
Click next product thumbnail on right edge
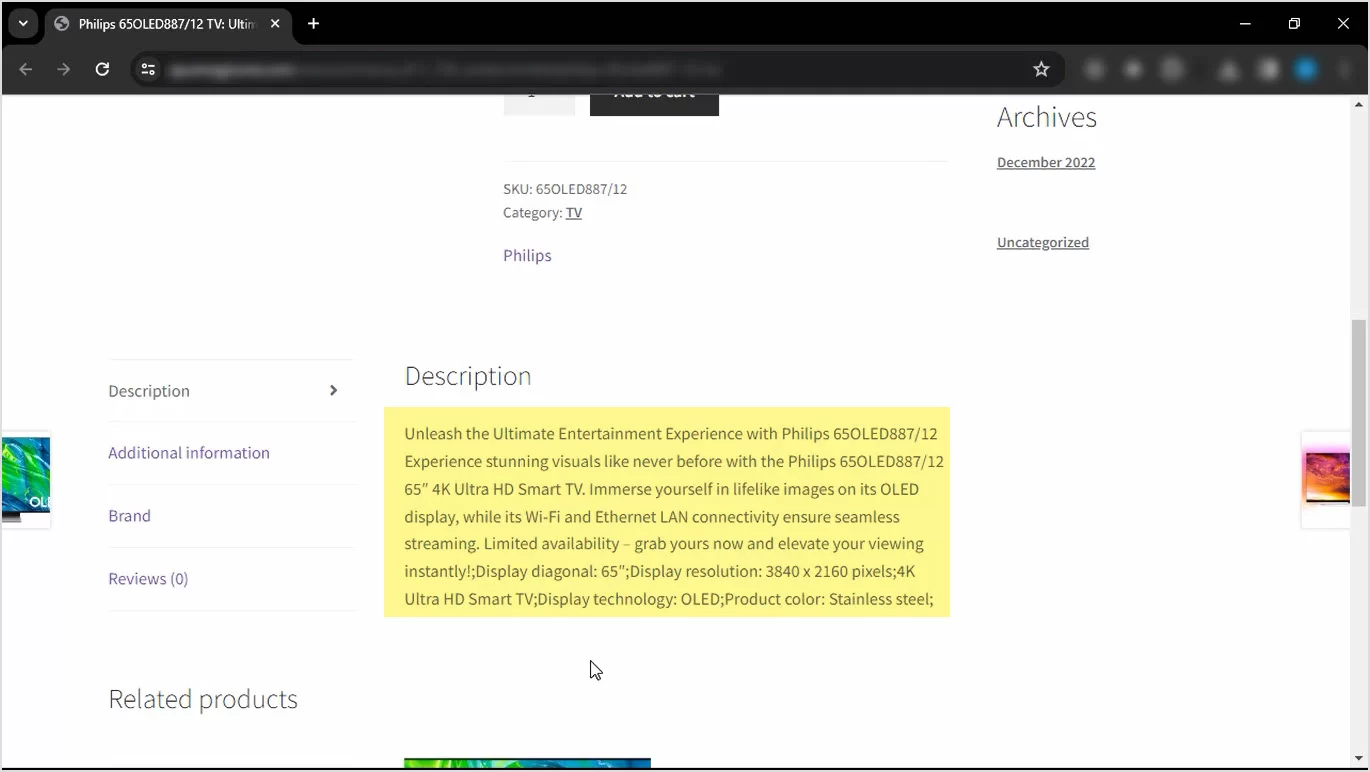tap(1327, 480)
